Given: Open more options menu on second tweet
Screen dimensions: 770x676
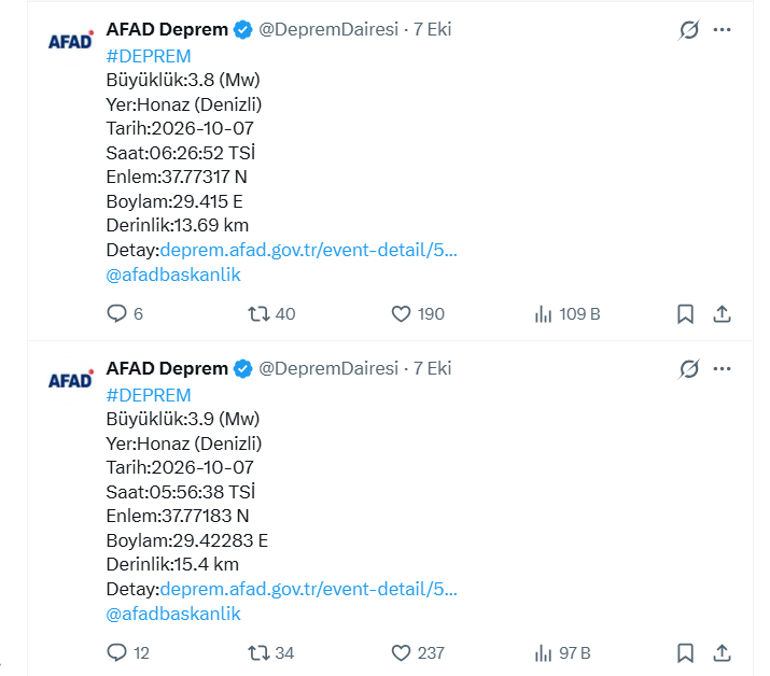Looking at the screenshot, I should [x=722, y=369].
